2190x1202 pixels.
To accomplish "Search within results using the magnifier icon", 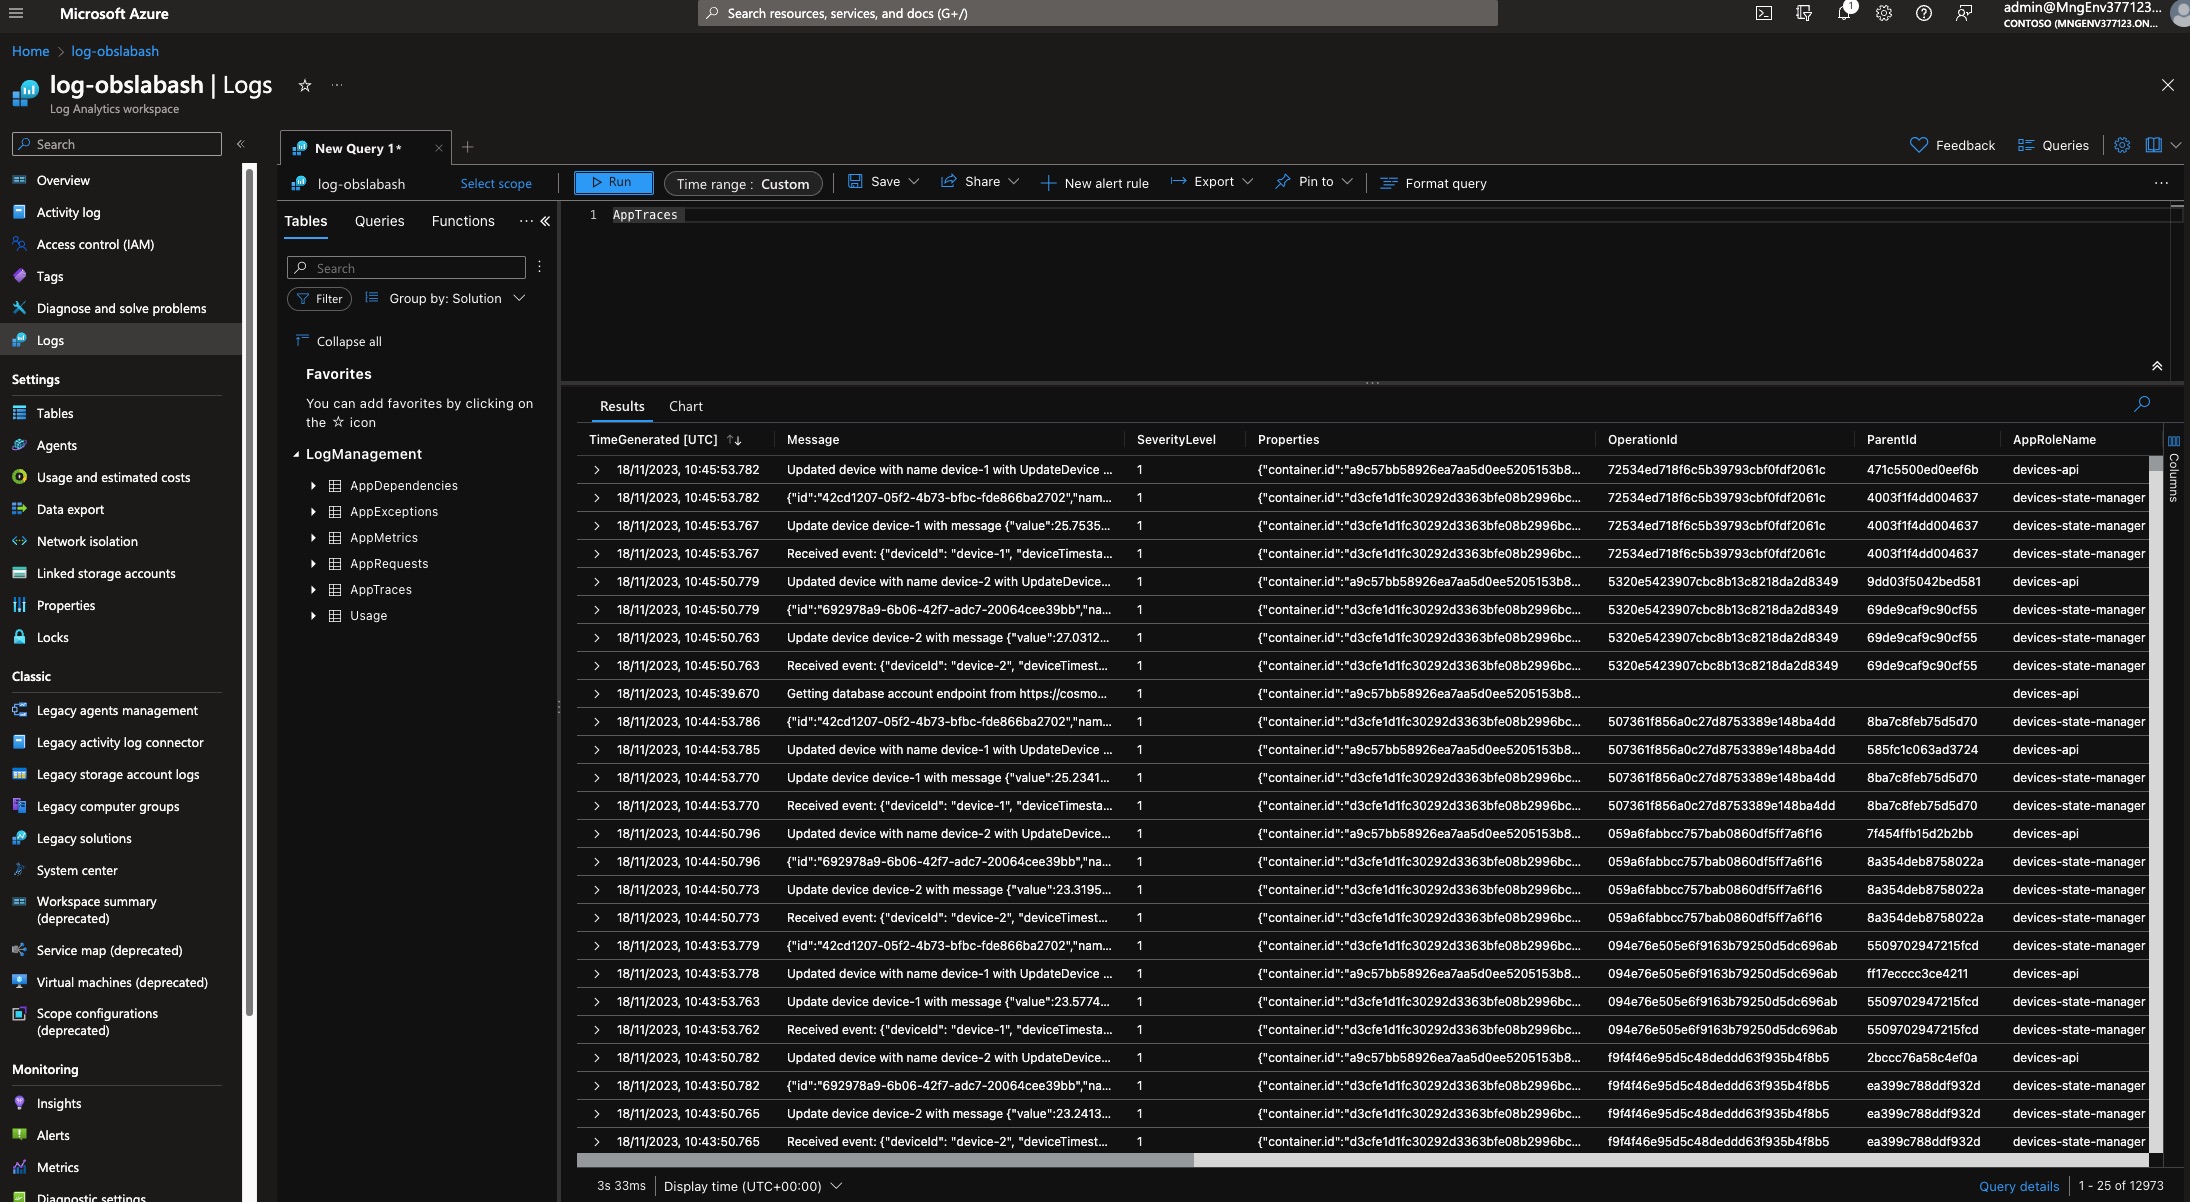I will (x=2142, y=404).
